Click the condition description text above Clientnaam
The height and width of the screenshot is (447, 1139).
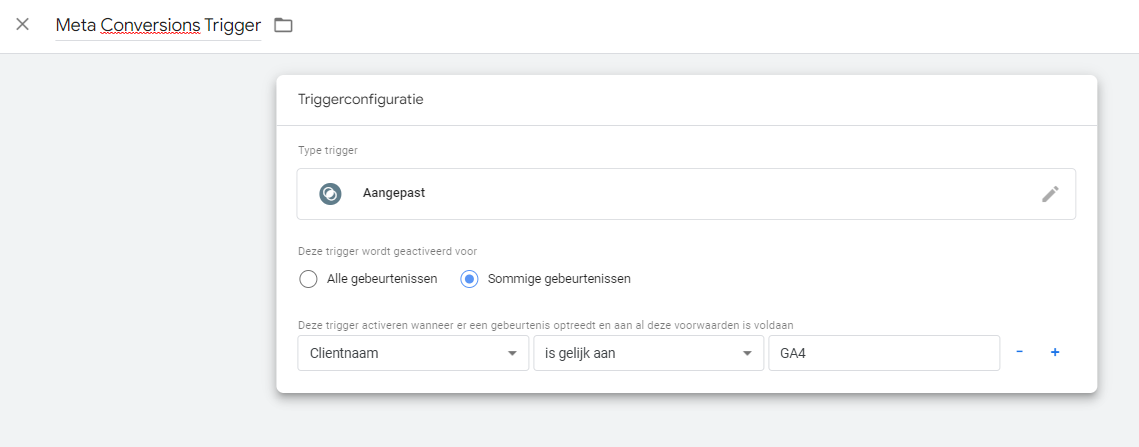click(x=552, y=325)
